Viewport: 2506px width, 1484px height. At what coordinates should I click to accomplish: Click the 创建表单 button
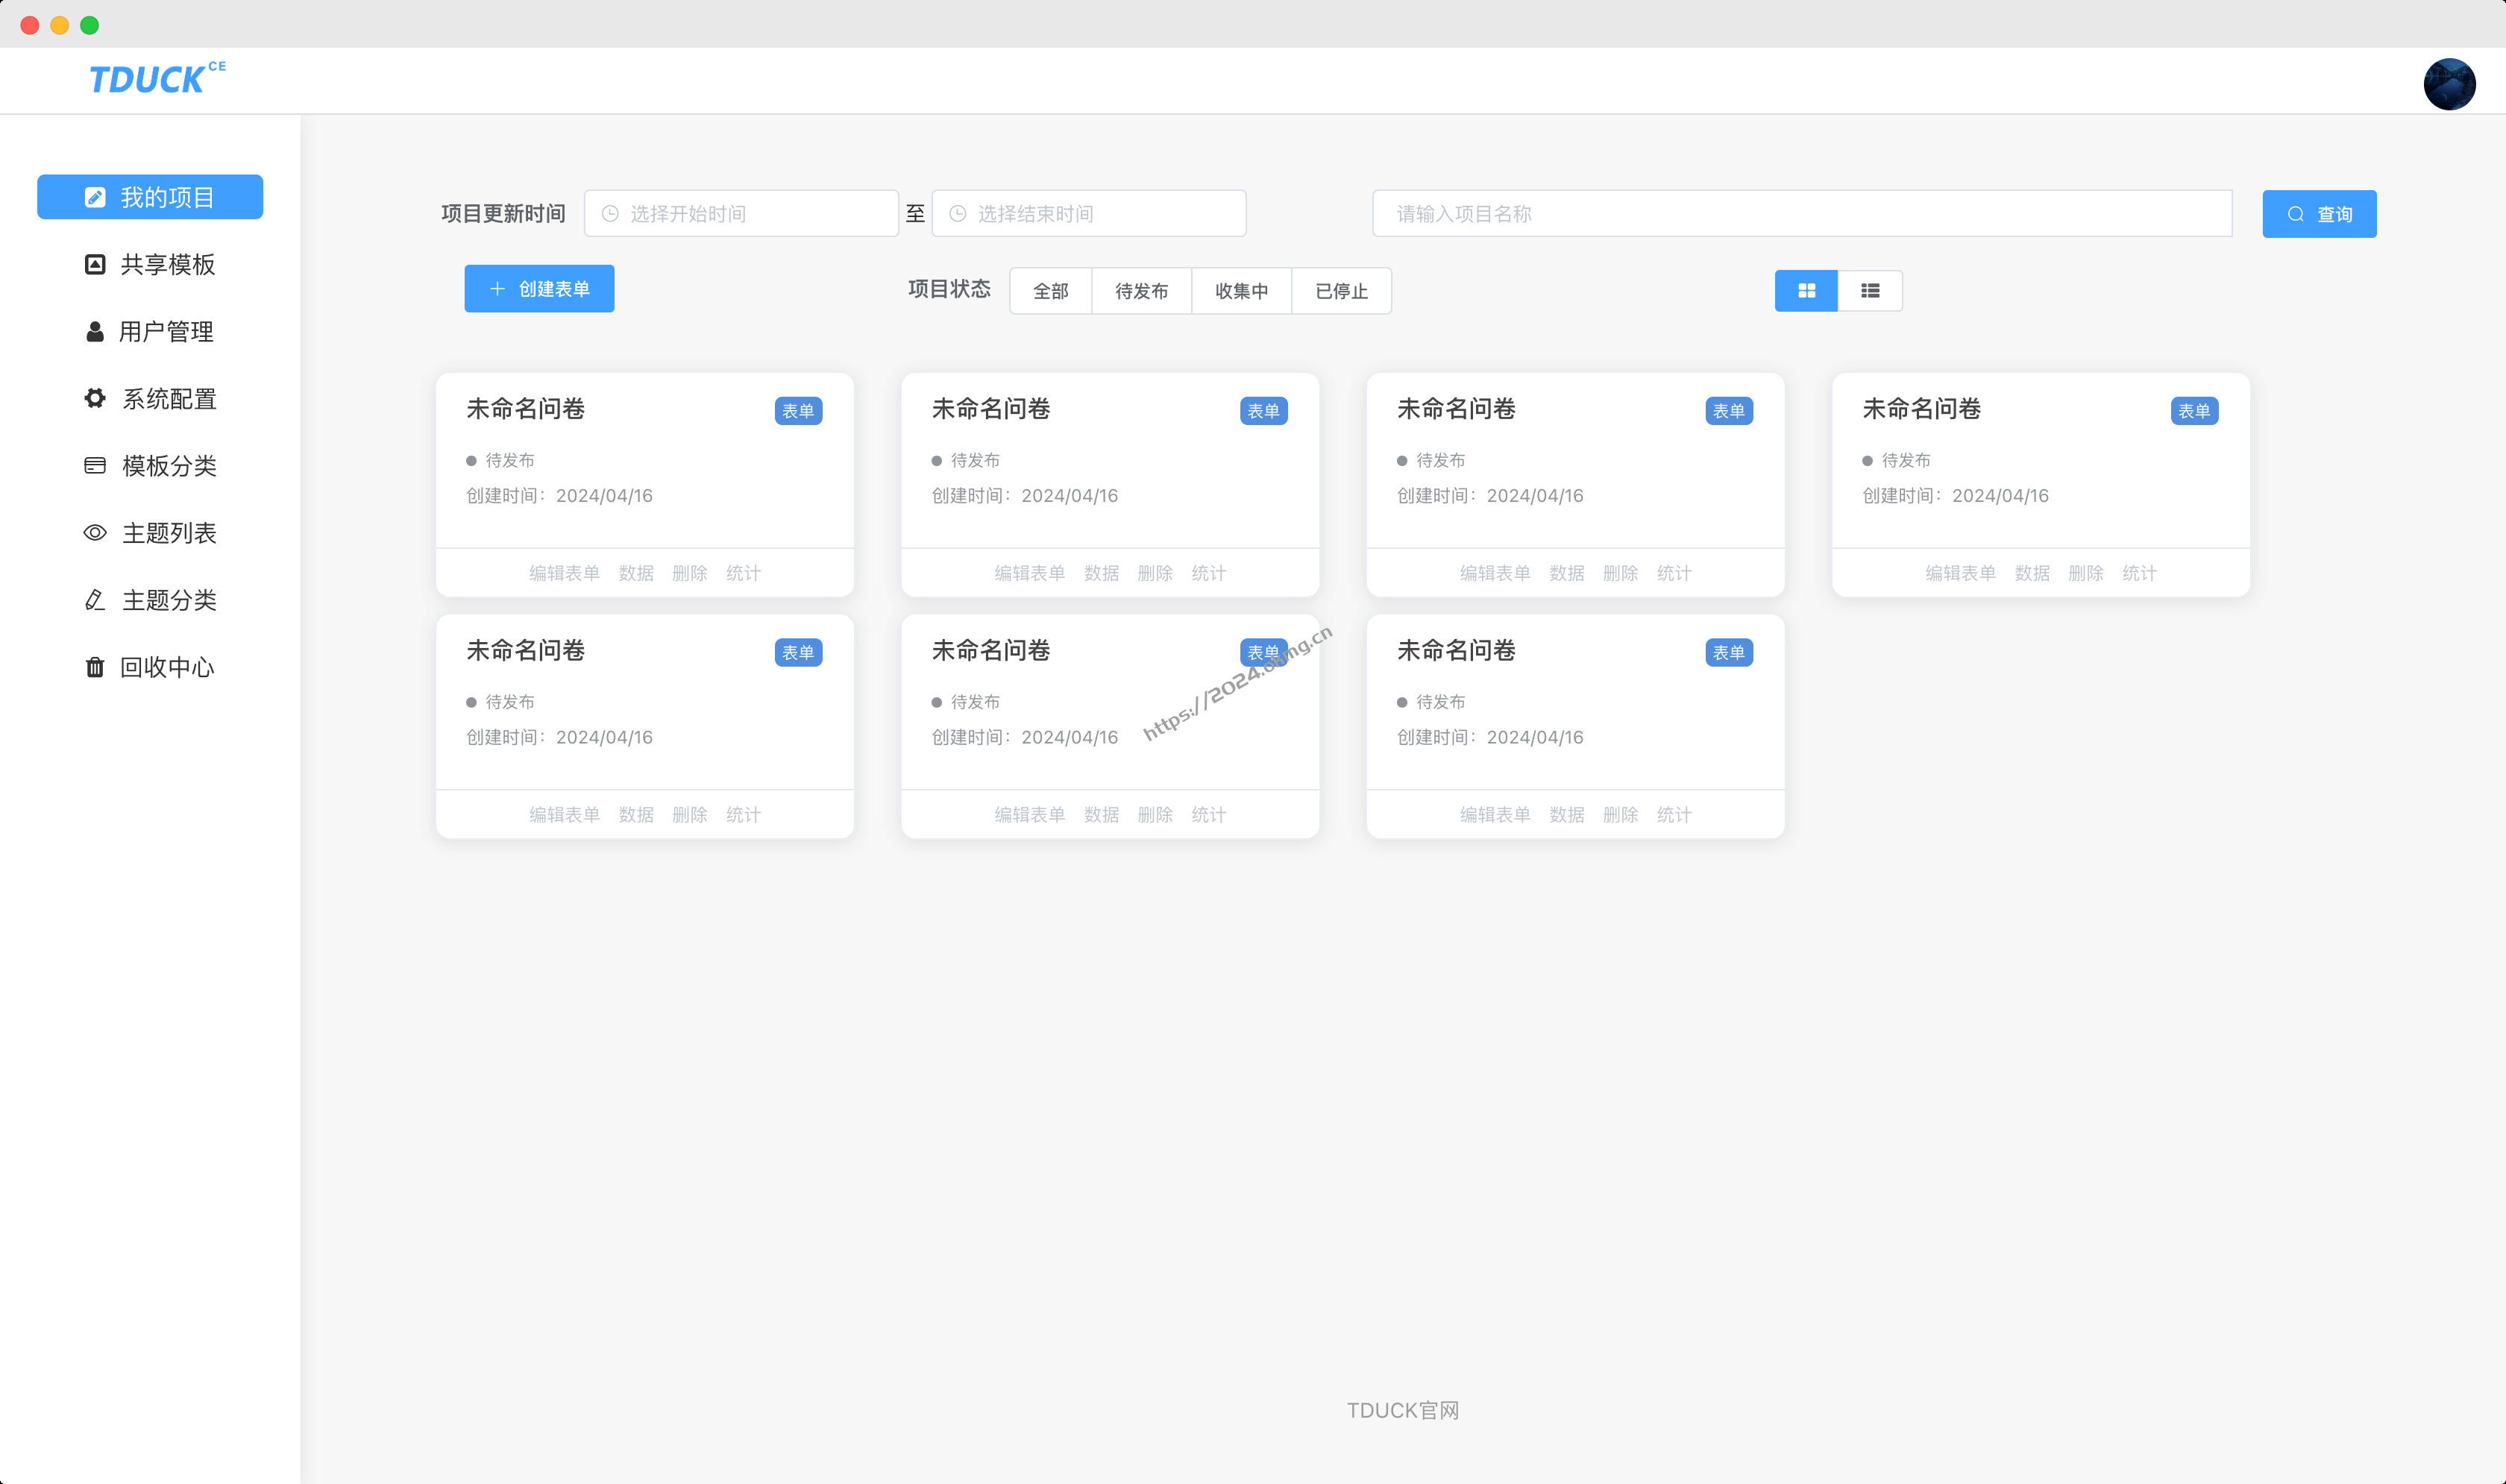(x=538, y=288)
